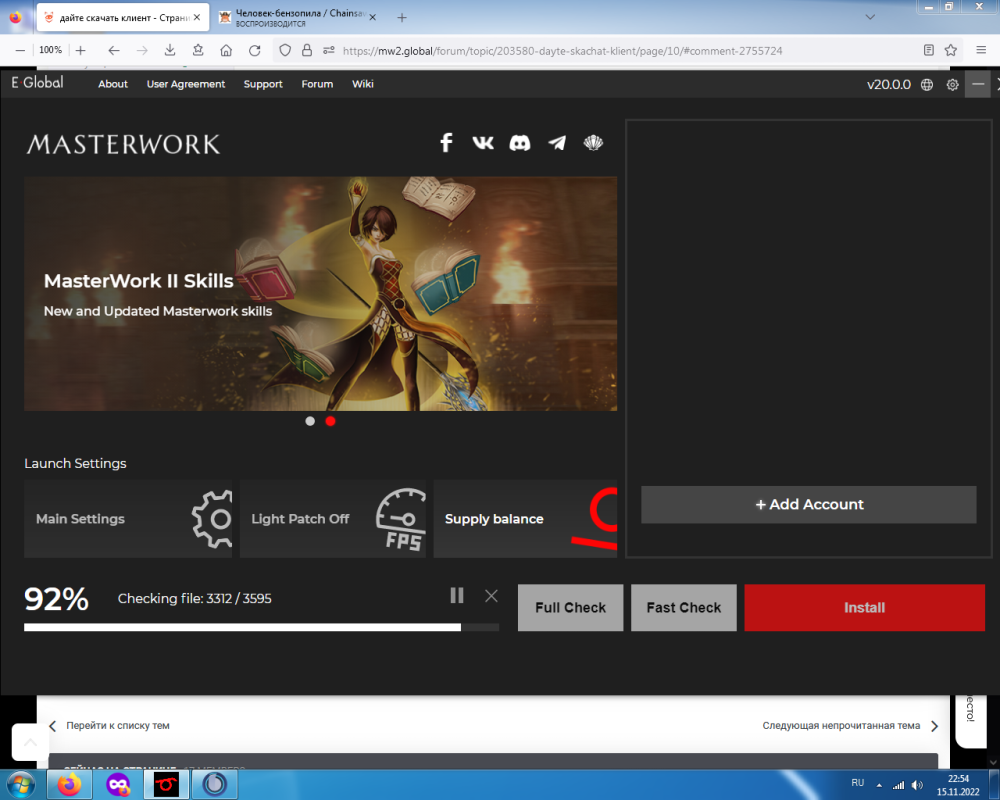The width and height of the screenshot is (1000, 800).
Task: Toggle the Light Patch Off tile
Action: click(332, 519)
